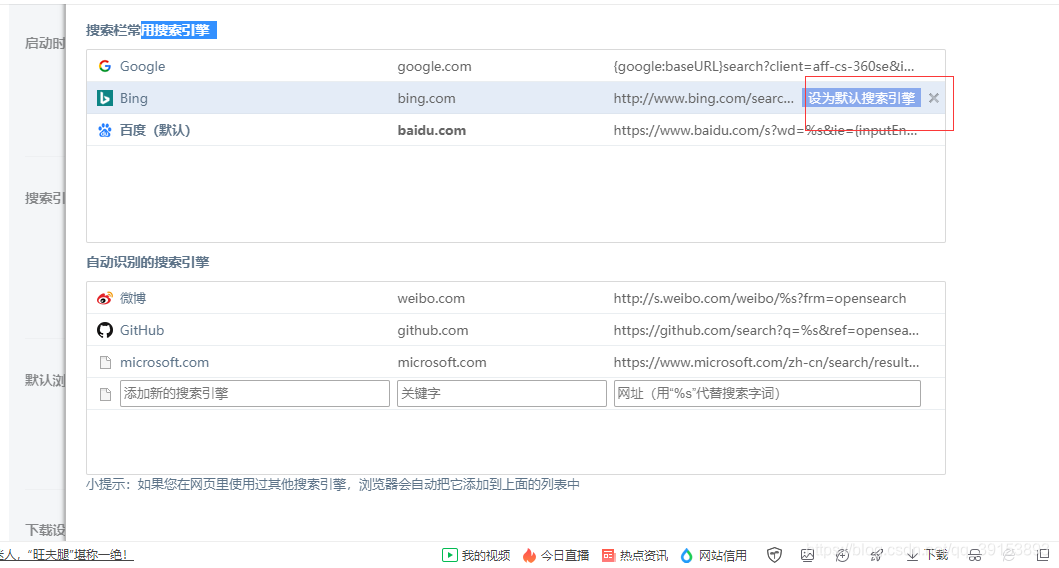Click the news headline ticker link

coord(66,555)
